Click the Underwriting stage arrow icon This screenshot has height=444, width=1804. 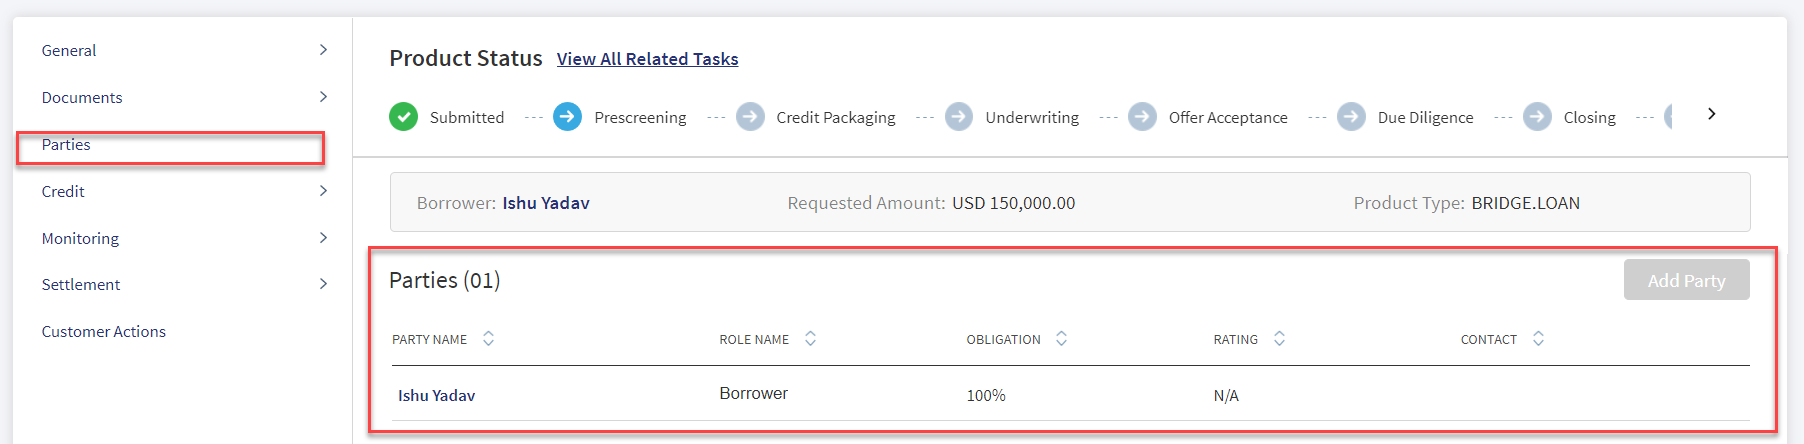coord(959,117)
